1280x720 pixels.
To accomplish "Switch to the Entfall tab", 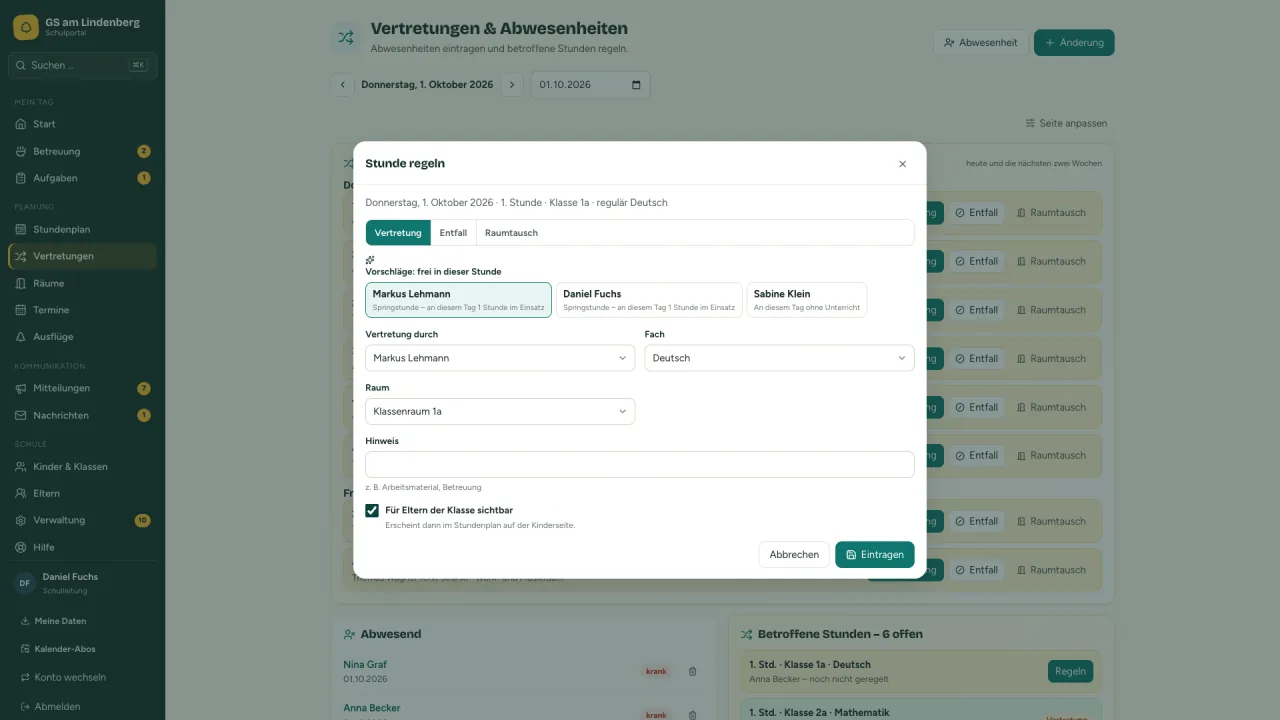I will (453, 233).
